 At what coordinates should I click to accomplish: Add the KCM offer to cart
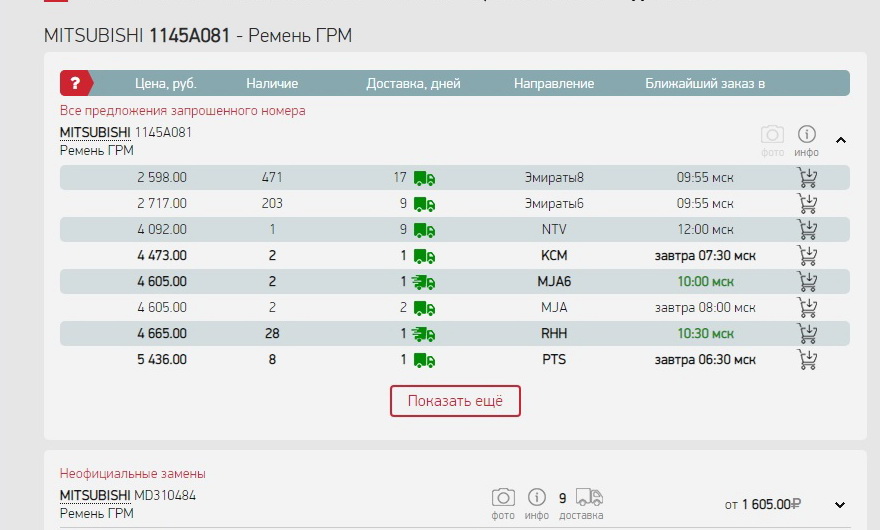807,256
